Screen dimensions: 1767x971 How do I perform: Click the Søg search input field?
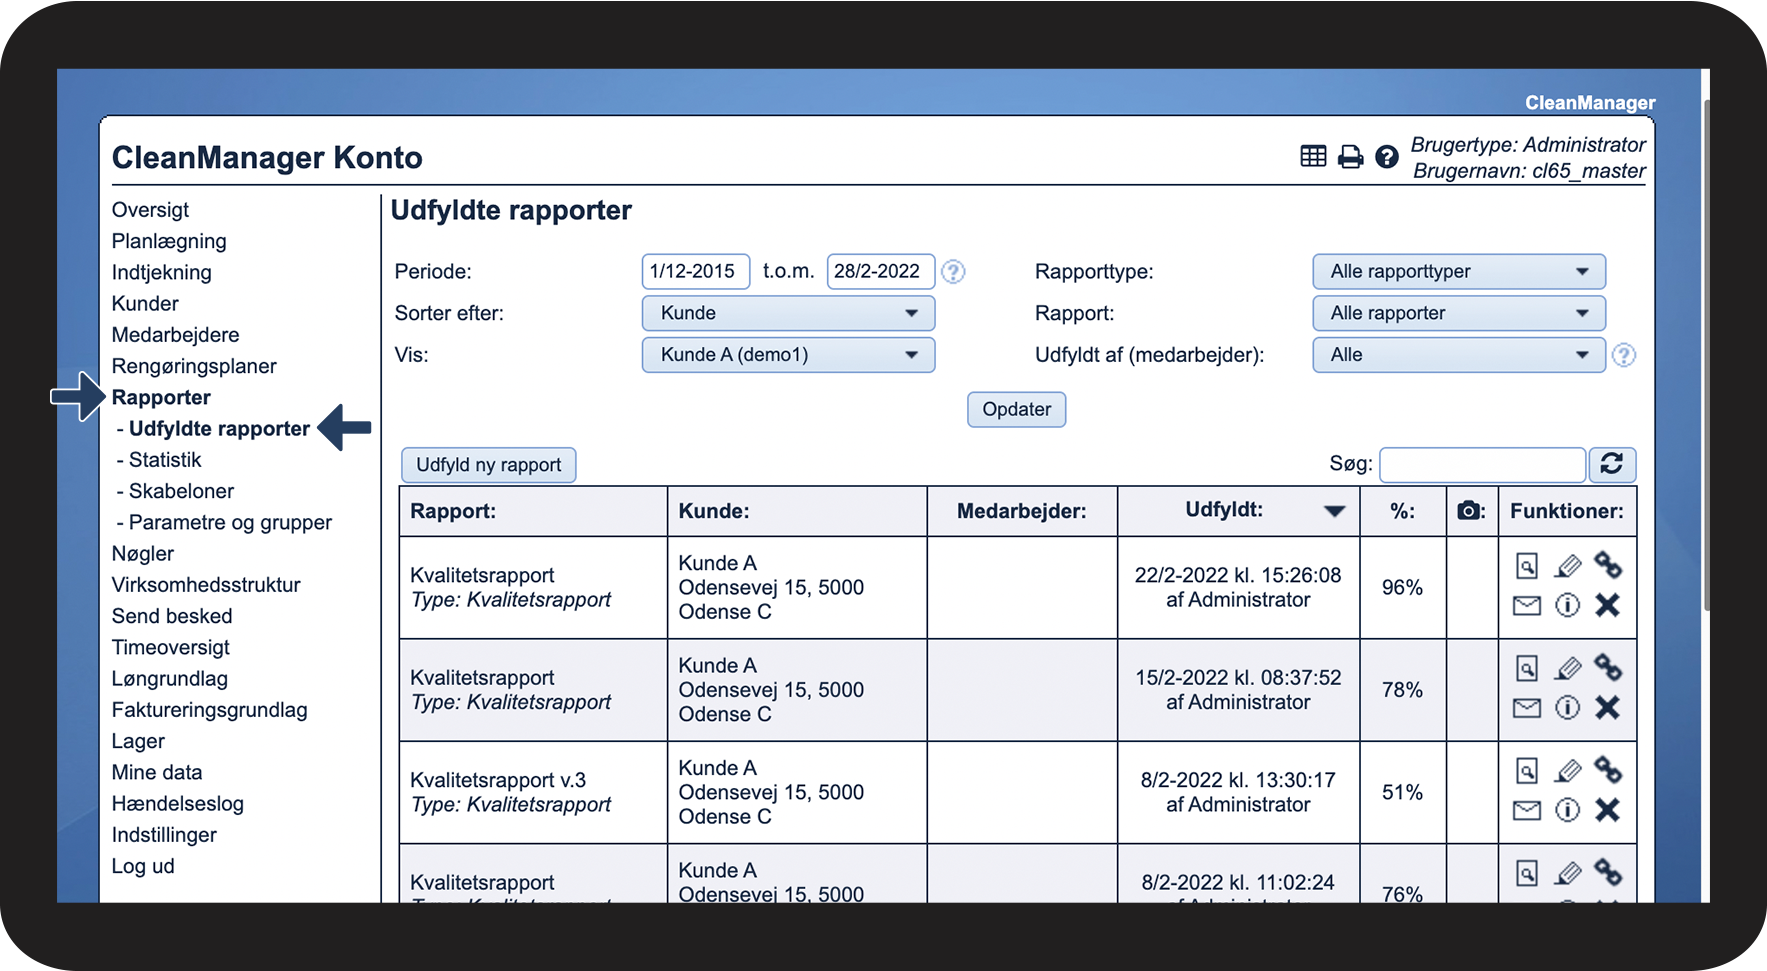1481,465
